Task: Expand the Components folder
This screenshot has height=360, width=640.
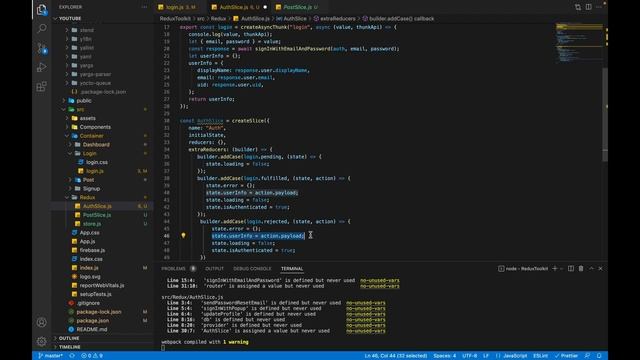Action: pyautogui.click(x=95, y=127)
